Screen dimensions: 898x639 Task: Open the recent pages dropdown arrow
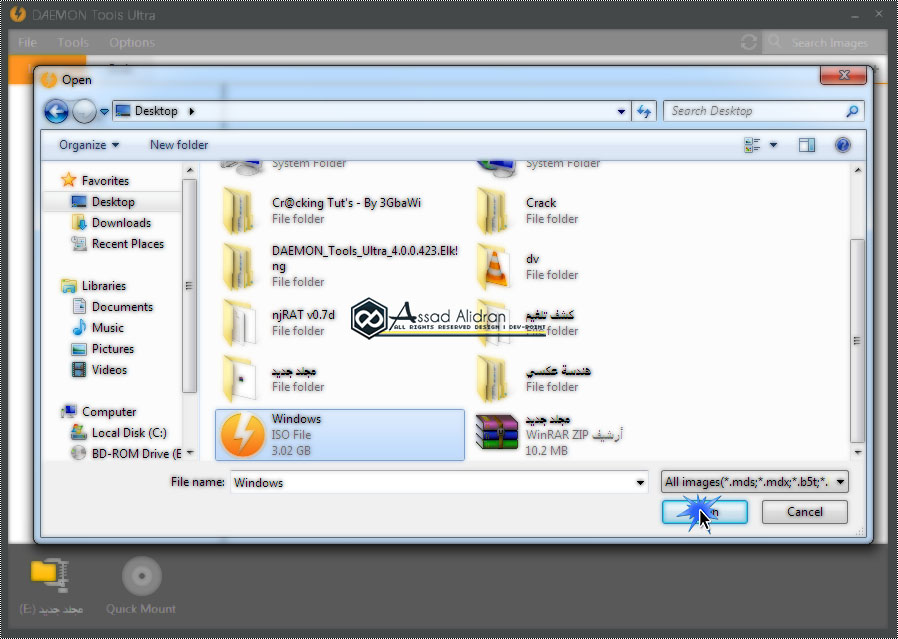click(104, 111)
